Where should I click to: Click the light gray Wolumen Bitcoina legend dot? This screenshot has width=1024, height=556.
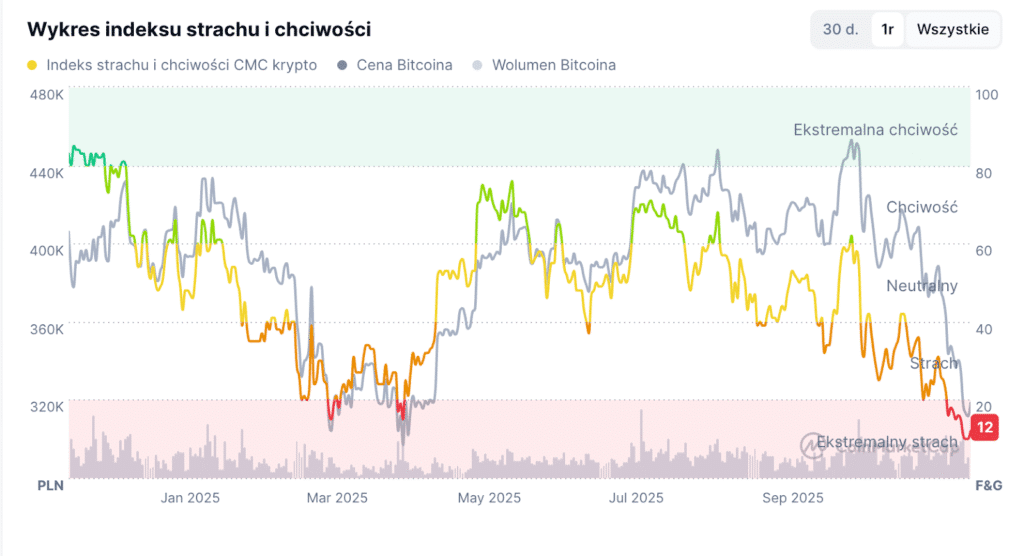point(477,65)
